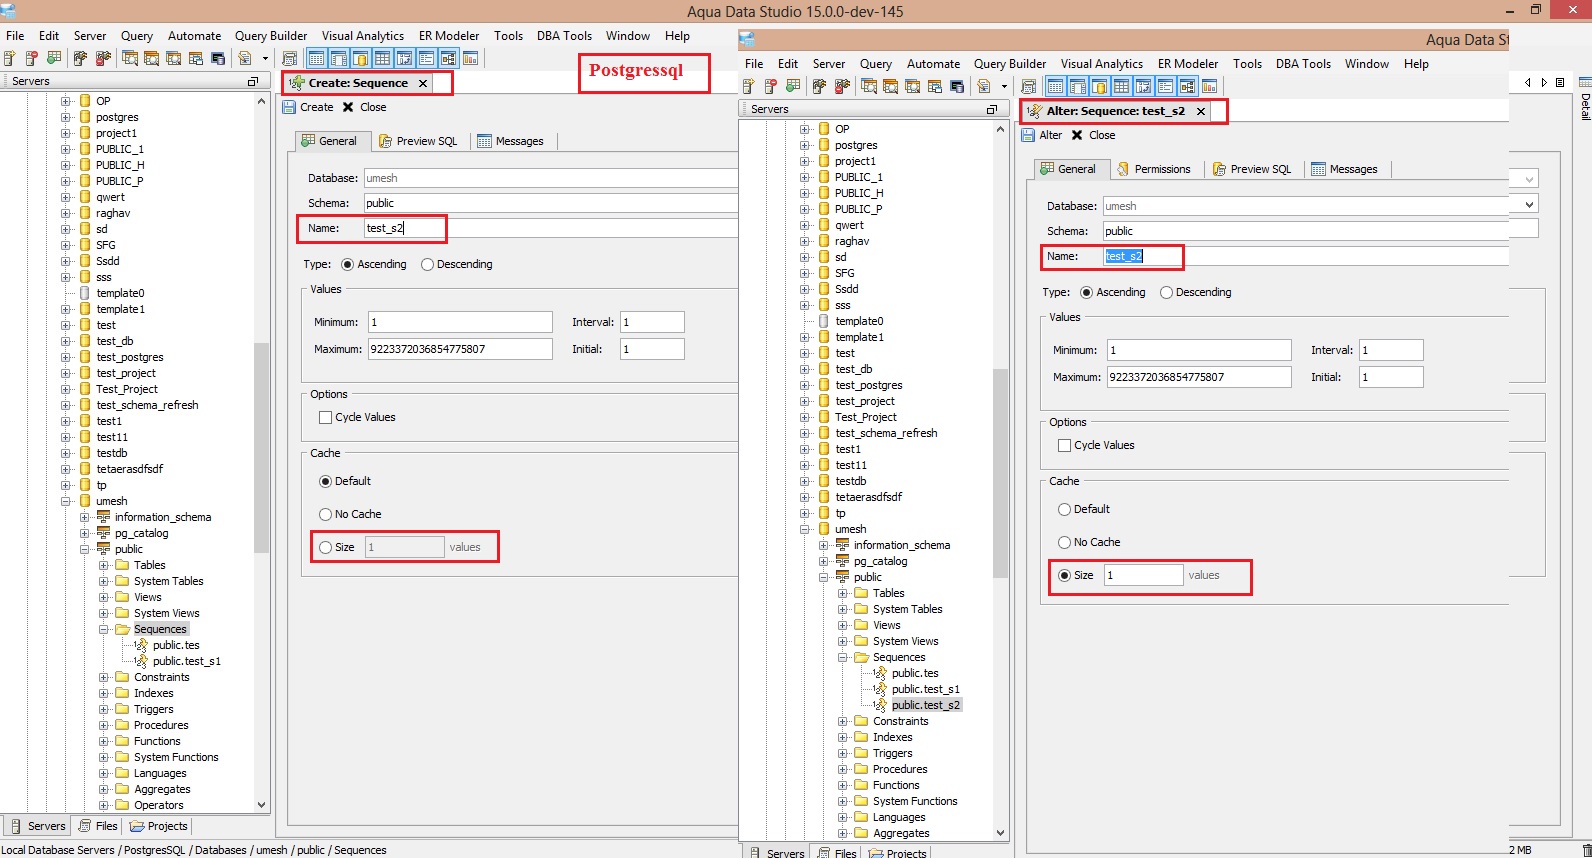
Task: Click hierarchy layout icon in left window toolbar
Action: (449, 58)
